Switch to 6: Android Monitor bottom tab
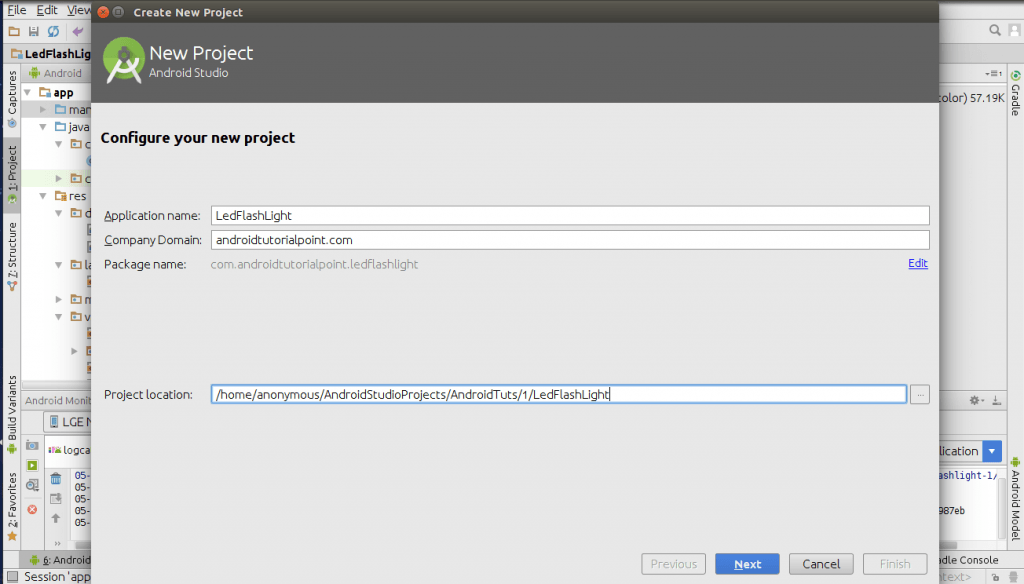Screen dimensions: 1024x584 (x=60, y=560)
